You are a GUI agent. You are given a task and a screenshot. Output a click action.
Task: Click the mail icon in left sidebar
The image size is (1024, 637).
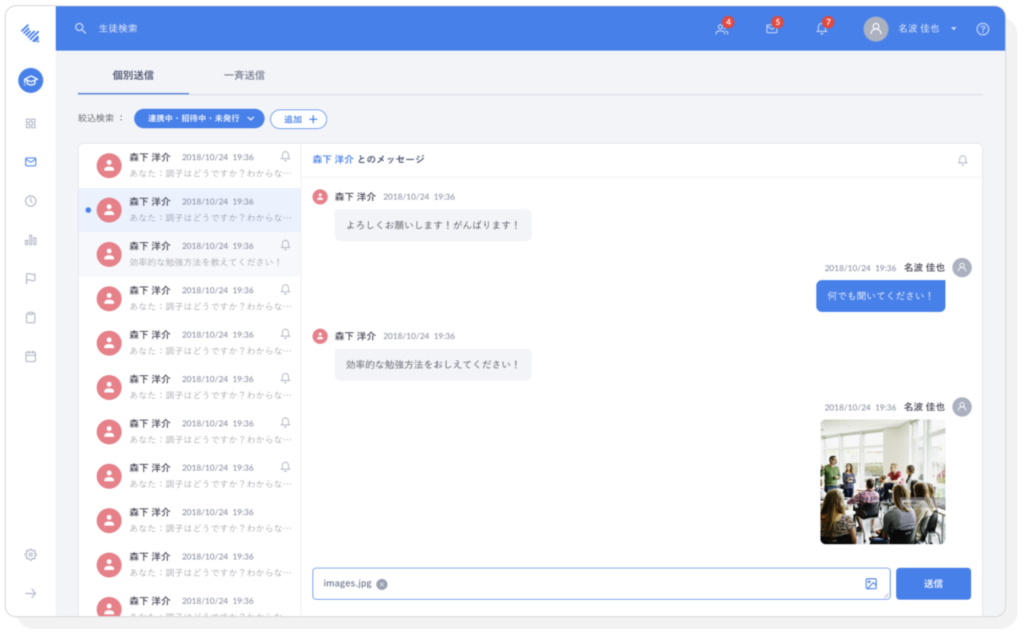30,162
